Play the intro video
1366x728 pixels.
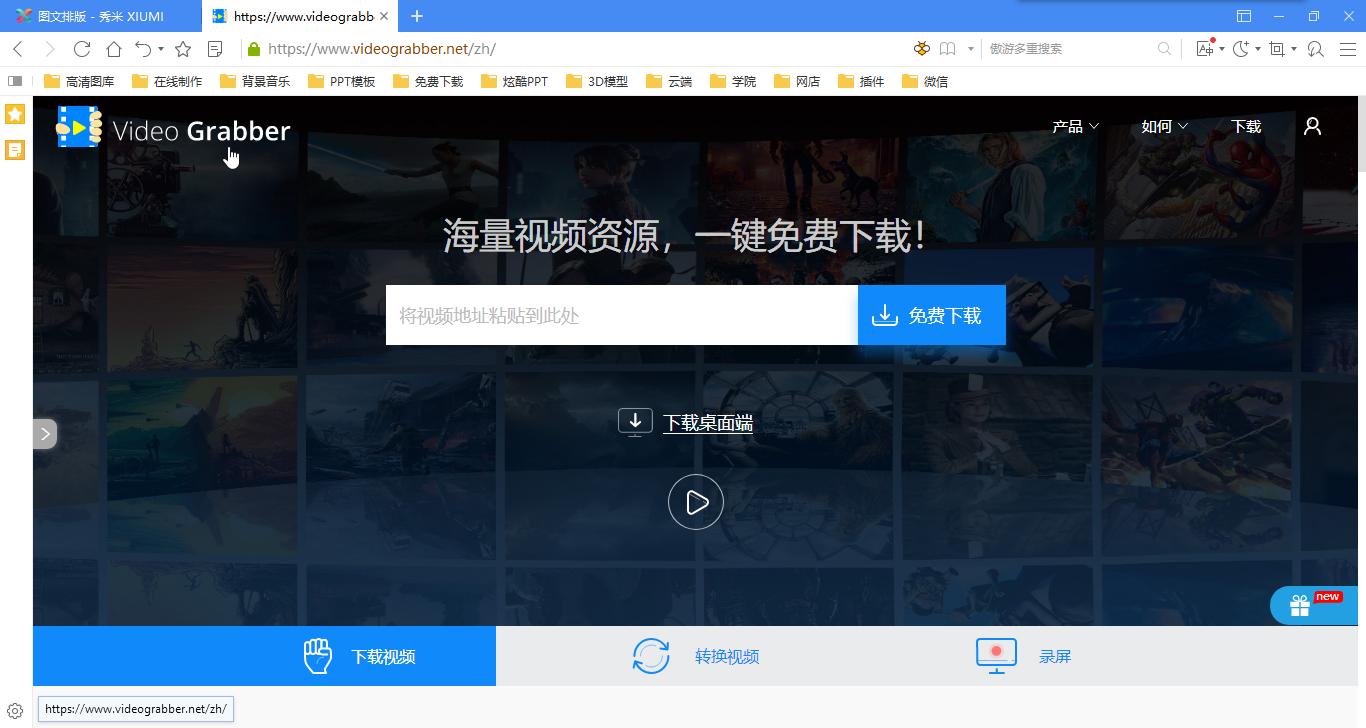point(696,502)
